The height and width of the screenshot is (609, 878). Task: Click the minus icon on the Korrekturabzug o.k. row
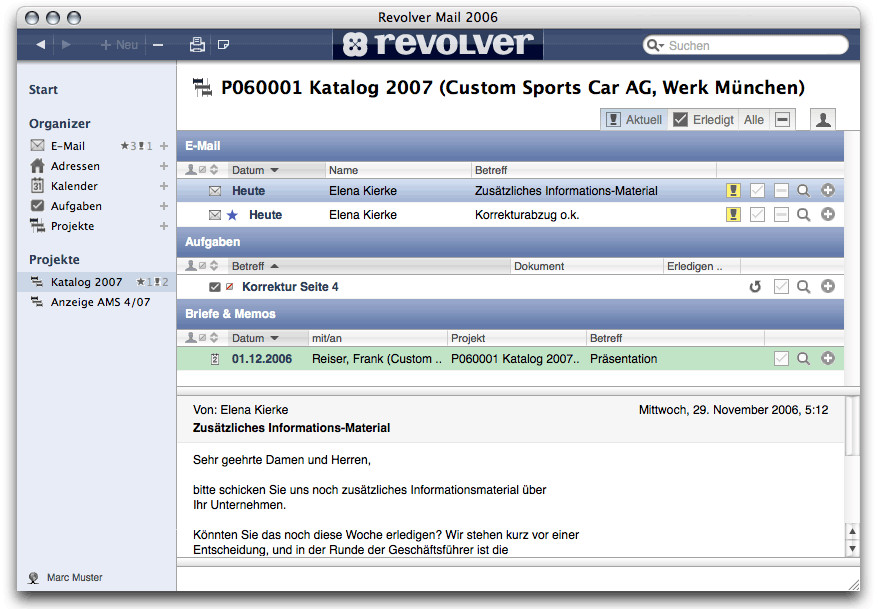click(x=781, y=214)
